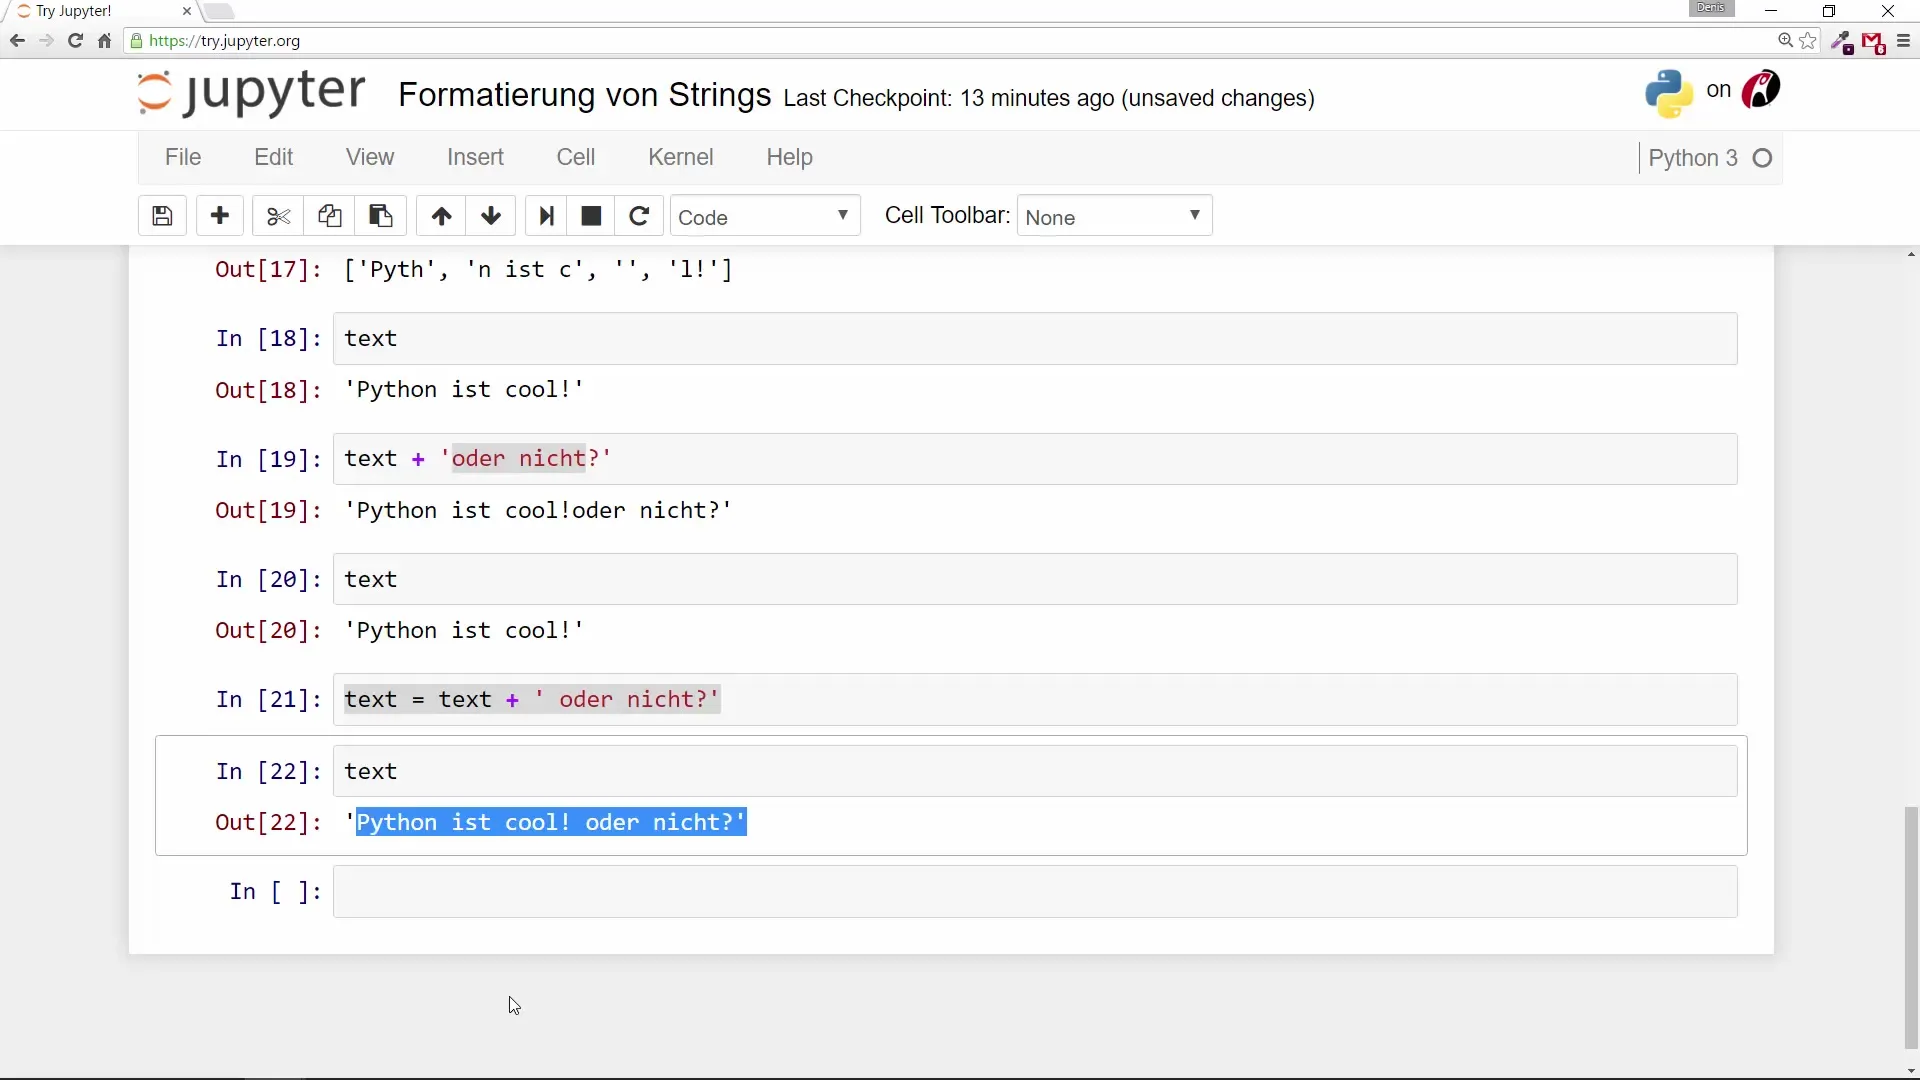Click the Python logo in header
The height and width of the screenshot is (1080, 1920).
[1669, 93]
